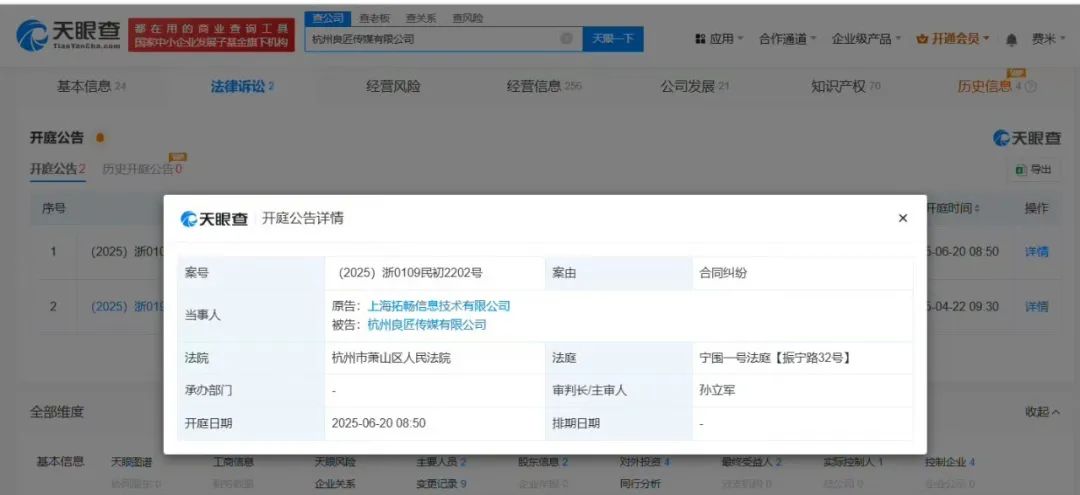Focus the company search input field
1080x495 pixels.
(443, 39)
